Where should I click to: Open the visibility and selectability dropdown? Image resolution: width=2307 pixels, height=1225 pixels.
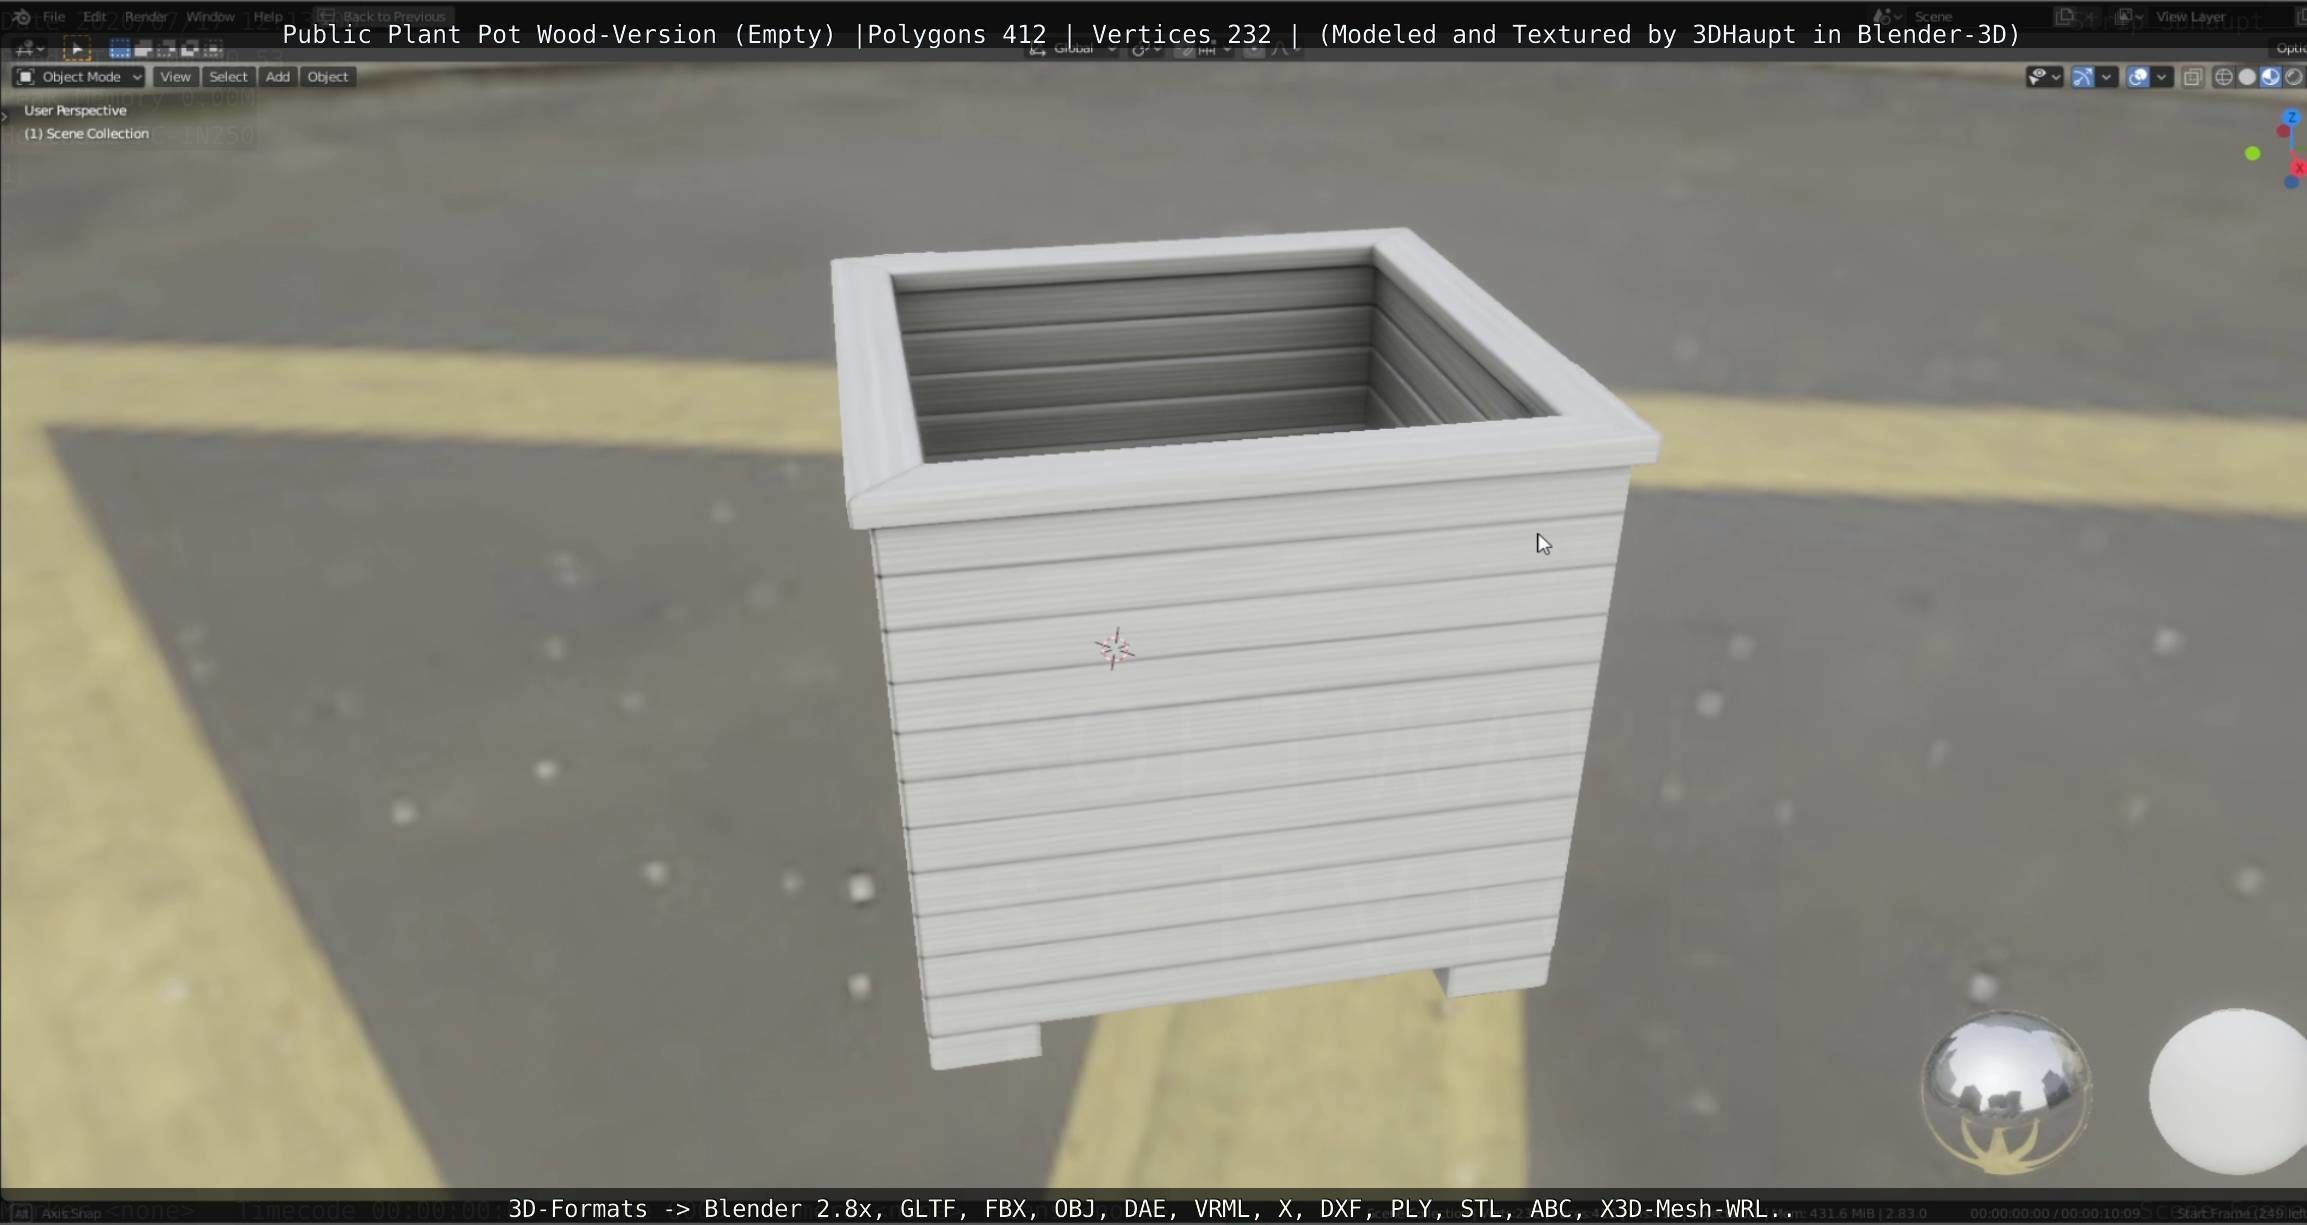pos(2056,77)
